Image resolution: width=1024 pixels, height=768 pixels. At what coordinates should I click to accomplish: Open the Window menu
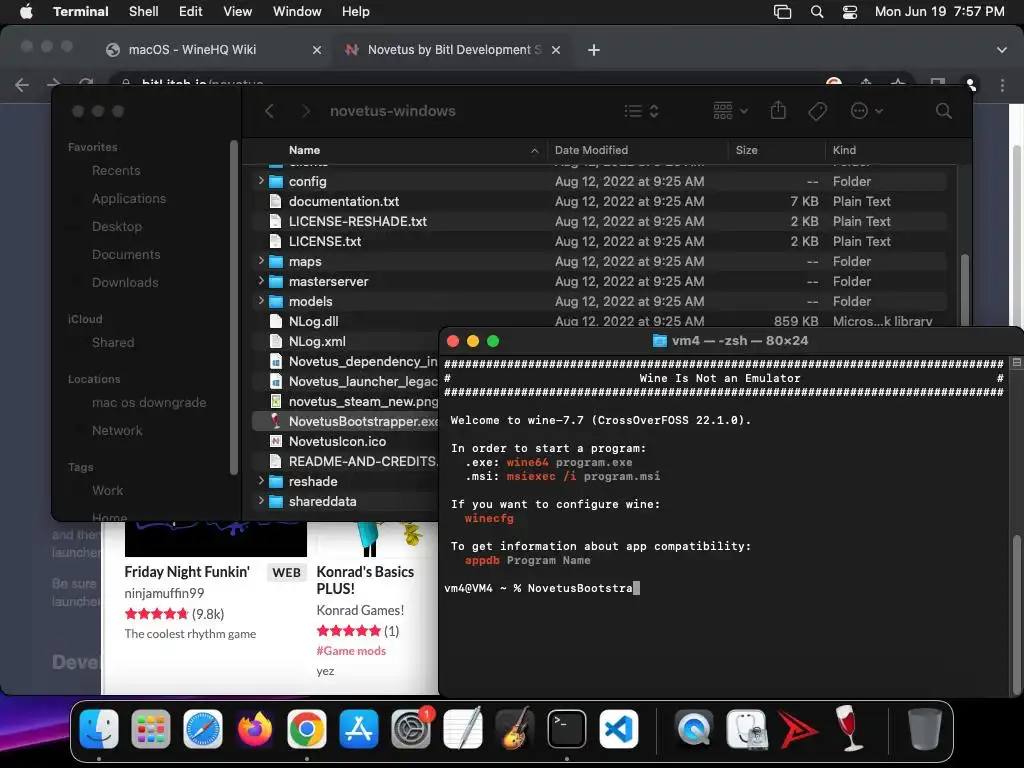[297, 12]
